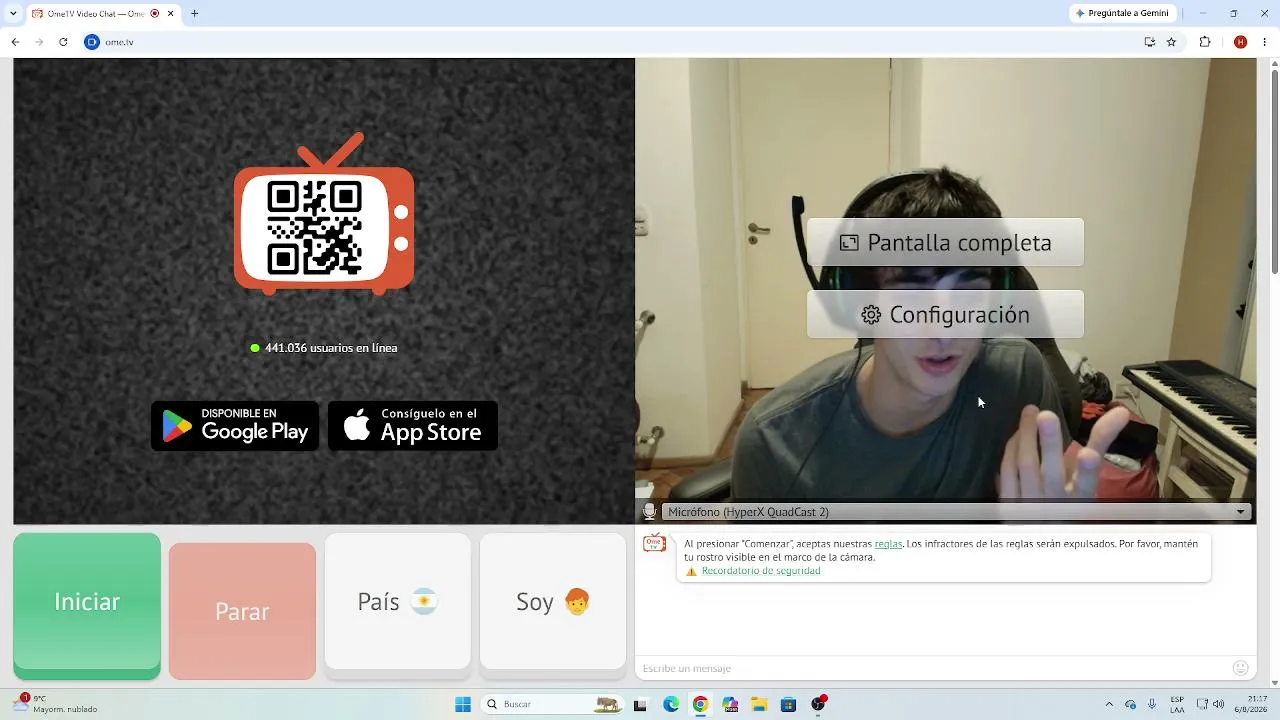Open File Explorer from the taskbar
This screenshot has width=1280, height=720.
pos(759,705)
